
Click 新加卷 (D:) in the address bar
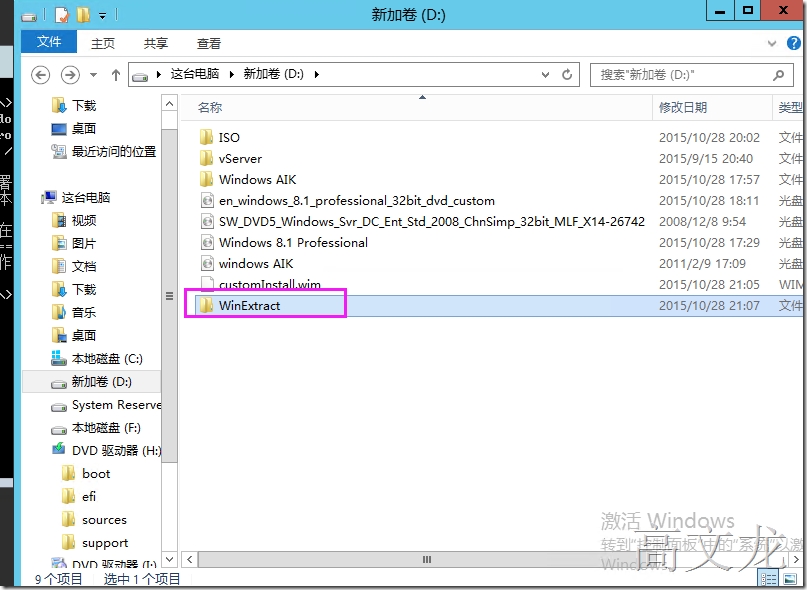(273, 74)
